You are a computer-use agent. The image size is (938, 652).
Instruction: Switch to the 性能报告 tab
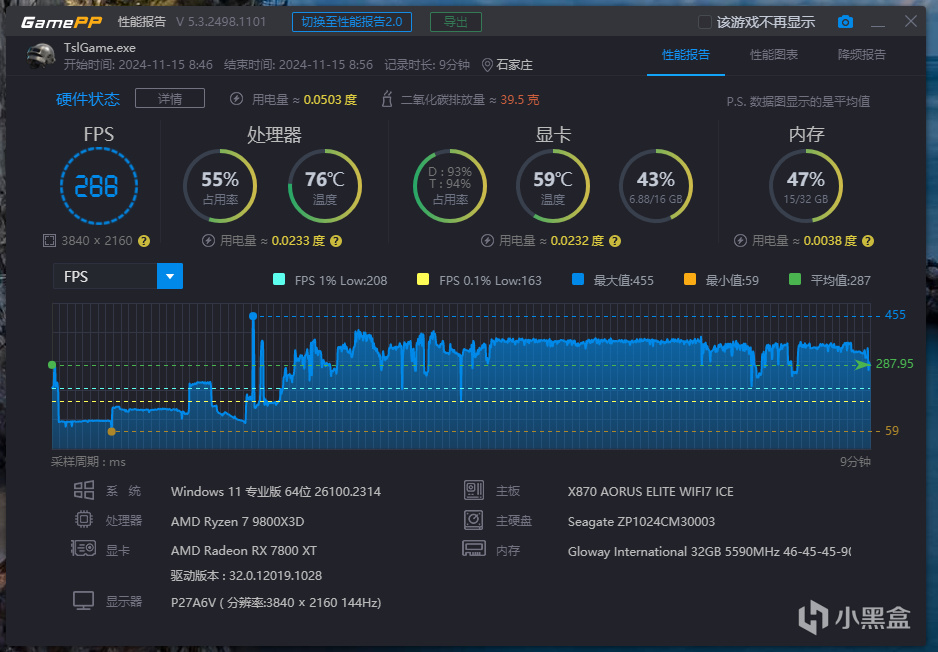tap(686, 55)
